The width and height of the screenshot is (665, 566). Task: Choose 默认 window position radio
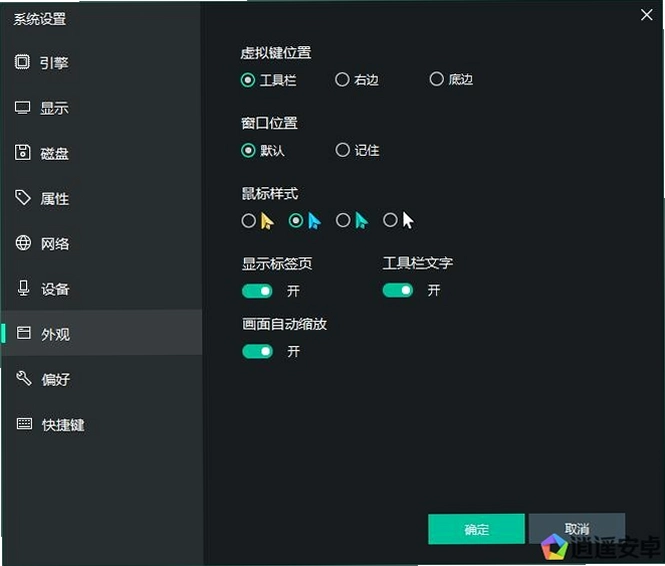tap(248, 150)
